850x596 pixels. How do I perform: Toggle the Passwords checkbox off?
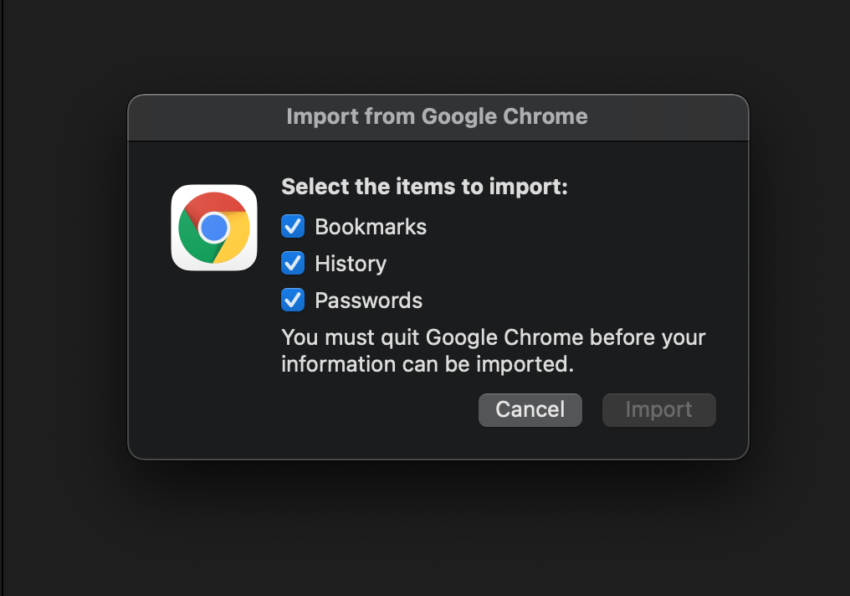point(293,300)
